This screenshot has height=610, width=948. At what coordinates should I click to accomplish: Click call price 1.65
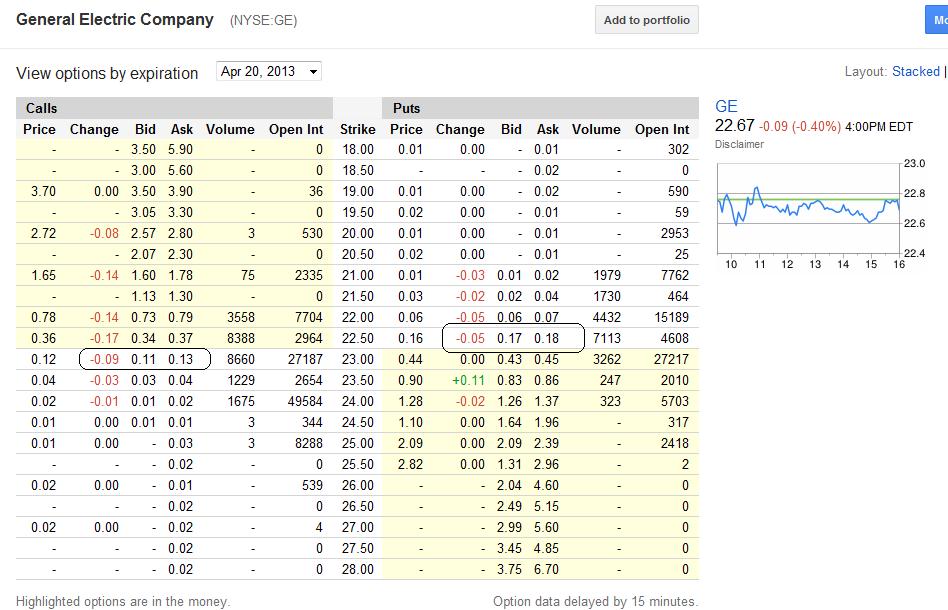pyautogui.click(x=43, y=276)
